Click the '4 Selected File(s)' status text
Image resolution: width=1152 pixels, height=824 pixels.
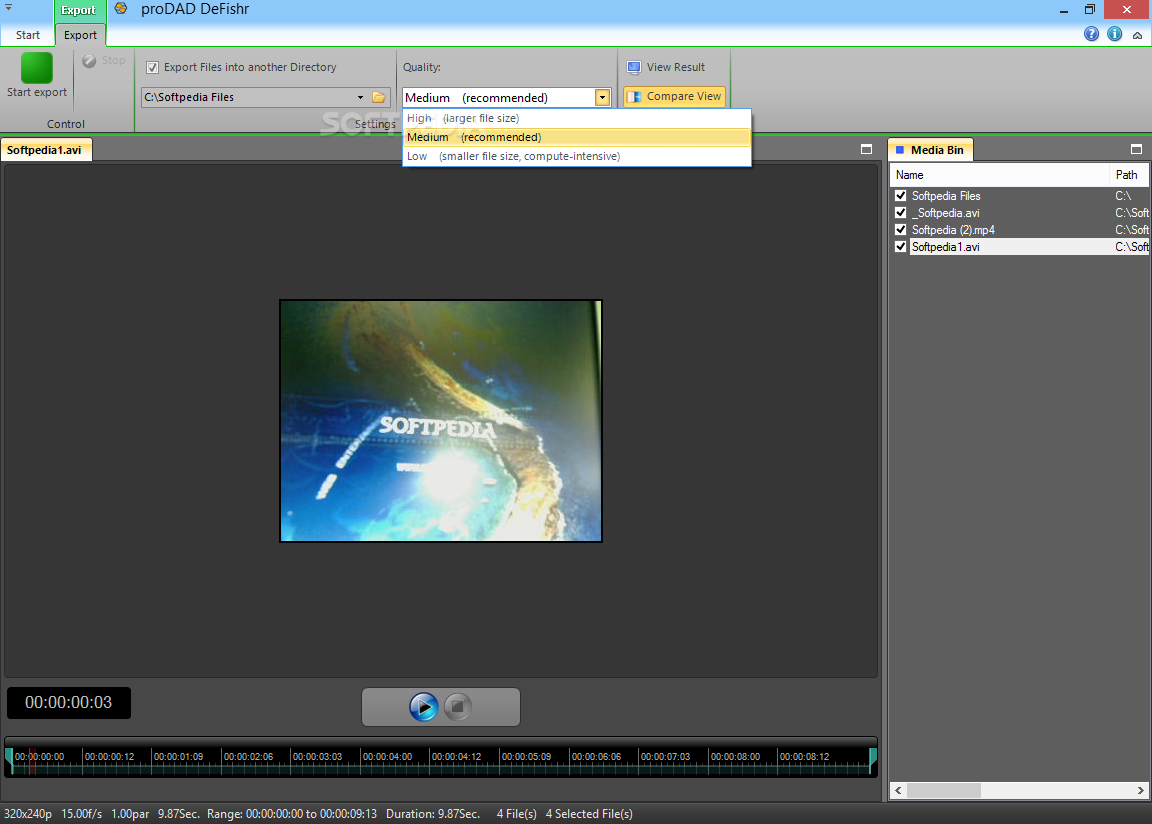pyautogui.click(x=589, y=814)
